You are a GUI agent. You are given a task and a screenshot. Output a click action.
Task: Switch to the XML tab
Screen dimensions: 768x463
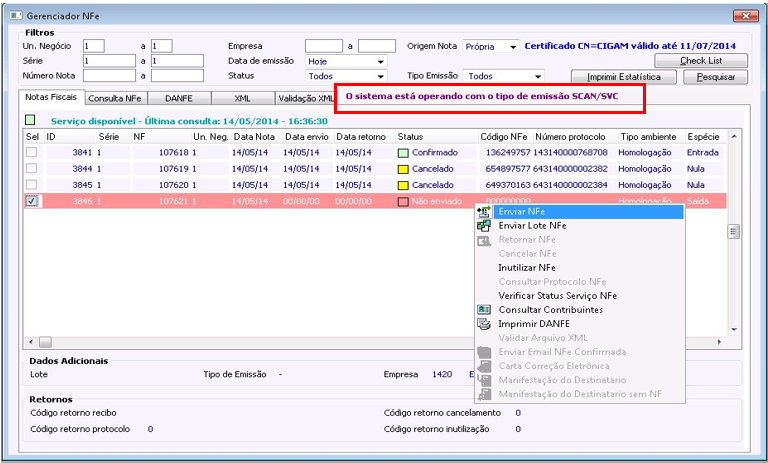(242, 98)
